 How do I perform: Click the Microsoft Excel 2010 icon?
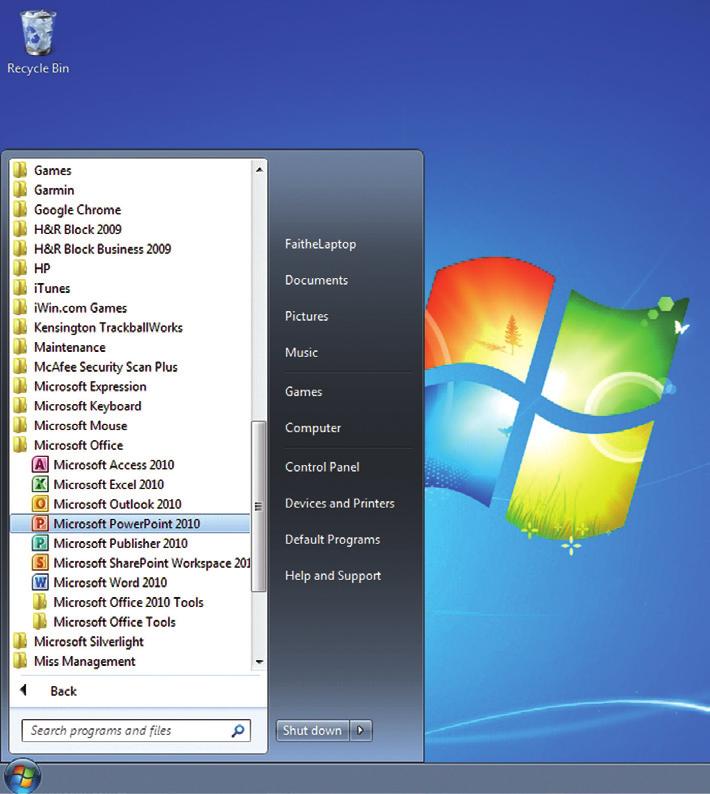tap(40, 484)
